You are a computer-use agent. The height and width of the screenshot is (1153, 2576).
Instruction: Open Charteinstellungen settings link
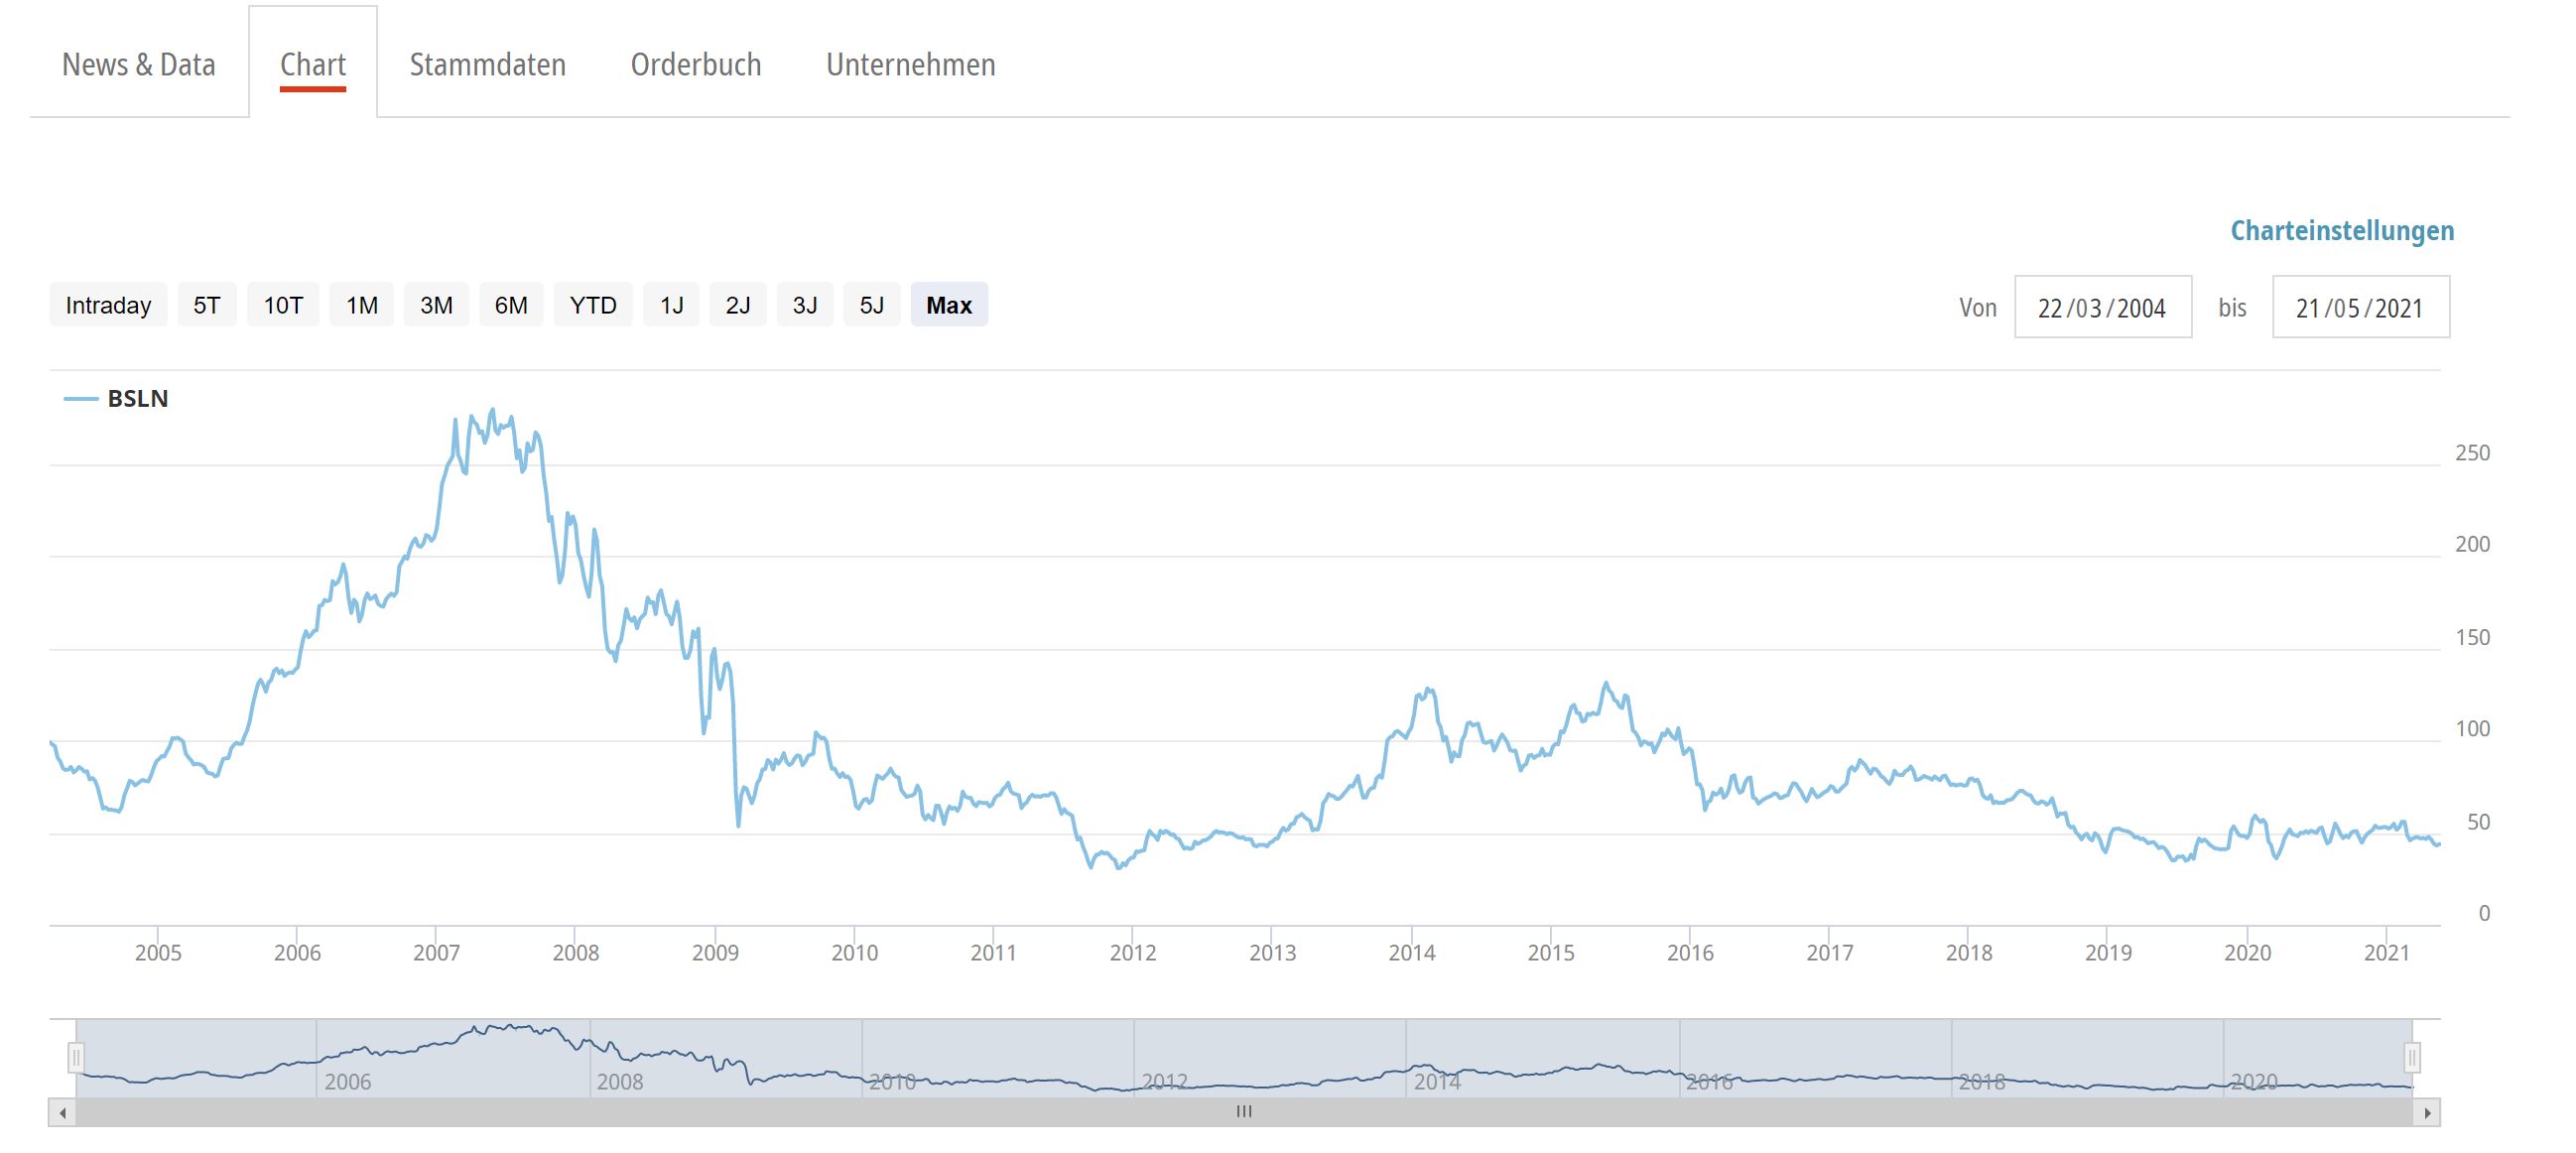pyautogui.click(x=2341, y=231)
